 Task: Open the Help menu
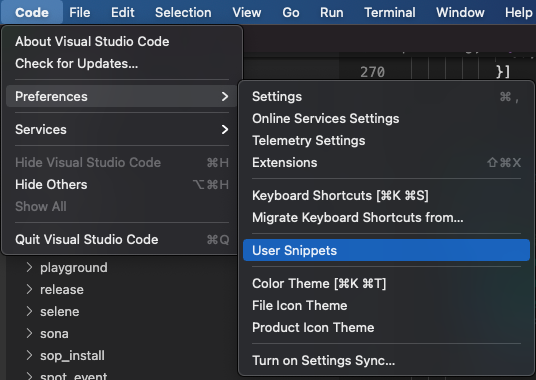click(x=519, y=12)
